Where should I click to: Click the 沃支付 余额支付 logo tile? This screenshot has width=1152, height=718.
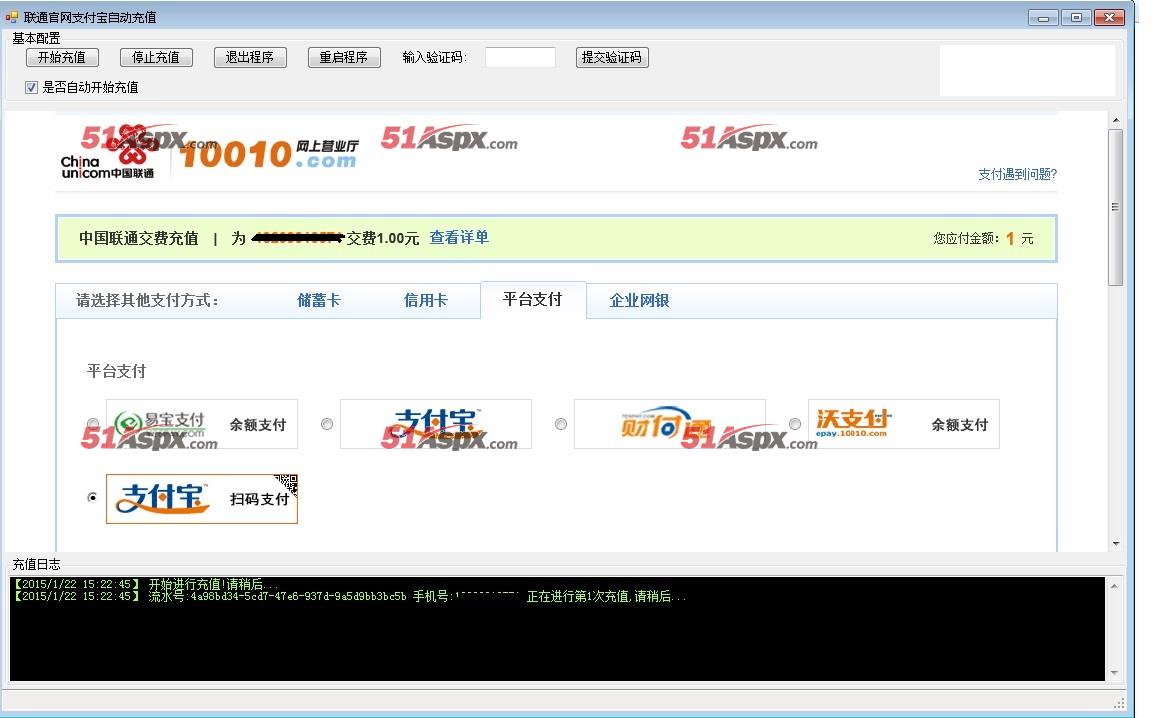pyautogui.click(x=904, y=424)
